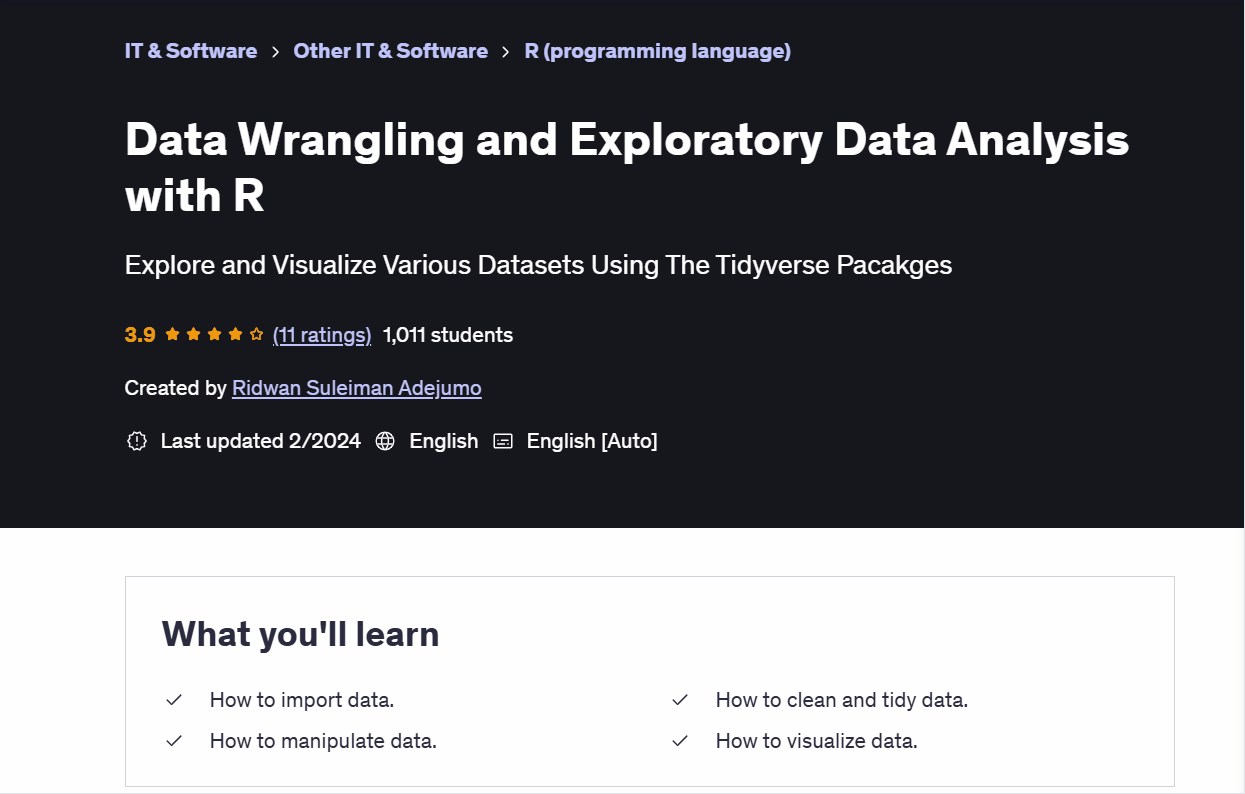Click the breadcrumb chevron before R (programming language)

point(506,51)
